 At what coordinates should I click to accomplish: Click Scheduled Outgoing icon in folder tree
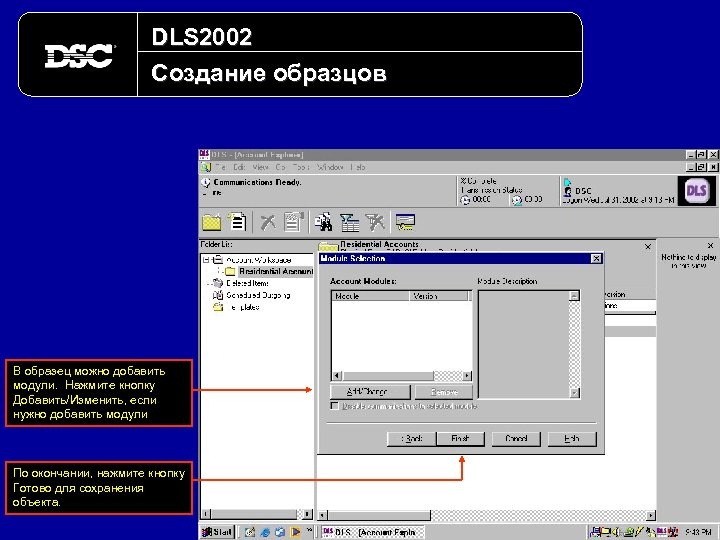tap(218, 295)
